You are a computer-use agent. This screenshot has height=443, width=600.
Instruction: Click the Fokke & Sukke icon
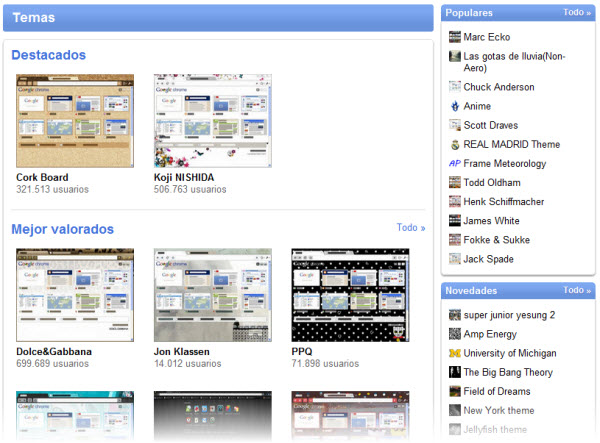click(x=455, y=240)
